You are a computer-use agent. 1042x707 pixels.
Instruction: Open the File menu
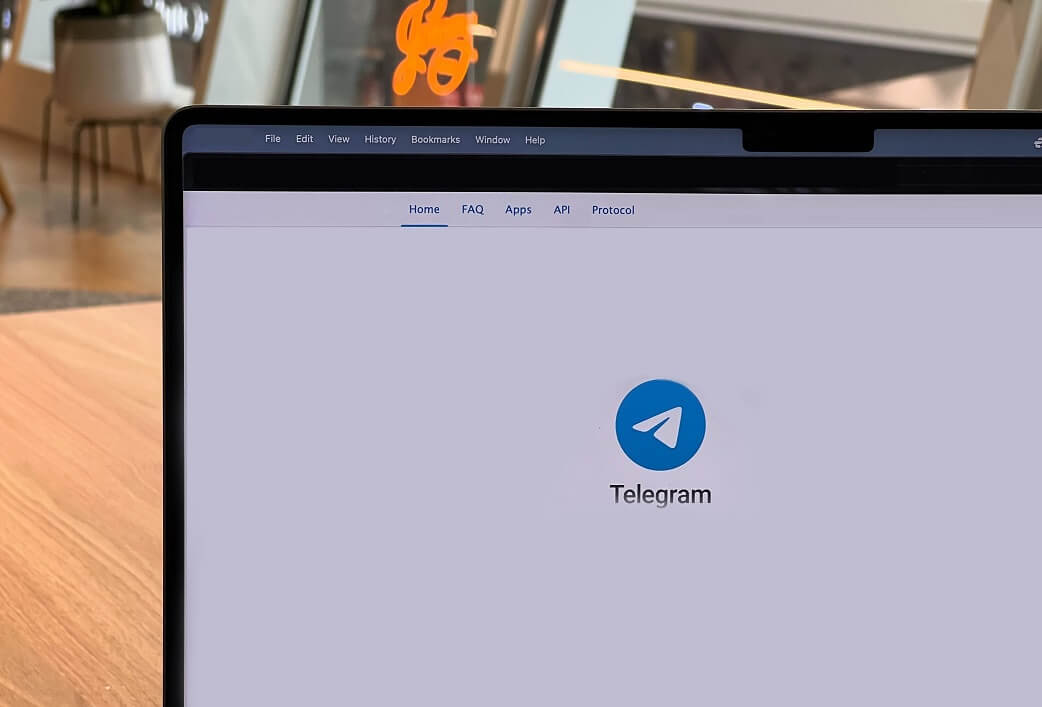coord(272,139)
